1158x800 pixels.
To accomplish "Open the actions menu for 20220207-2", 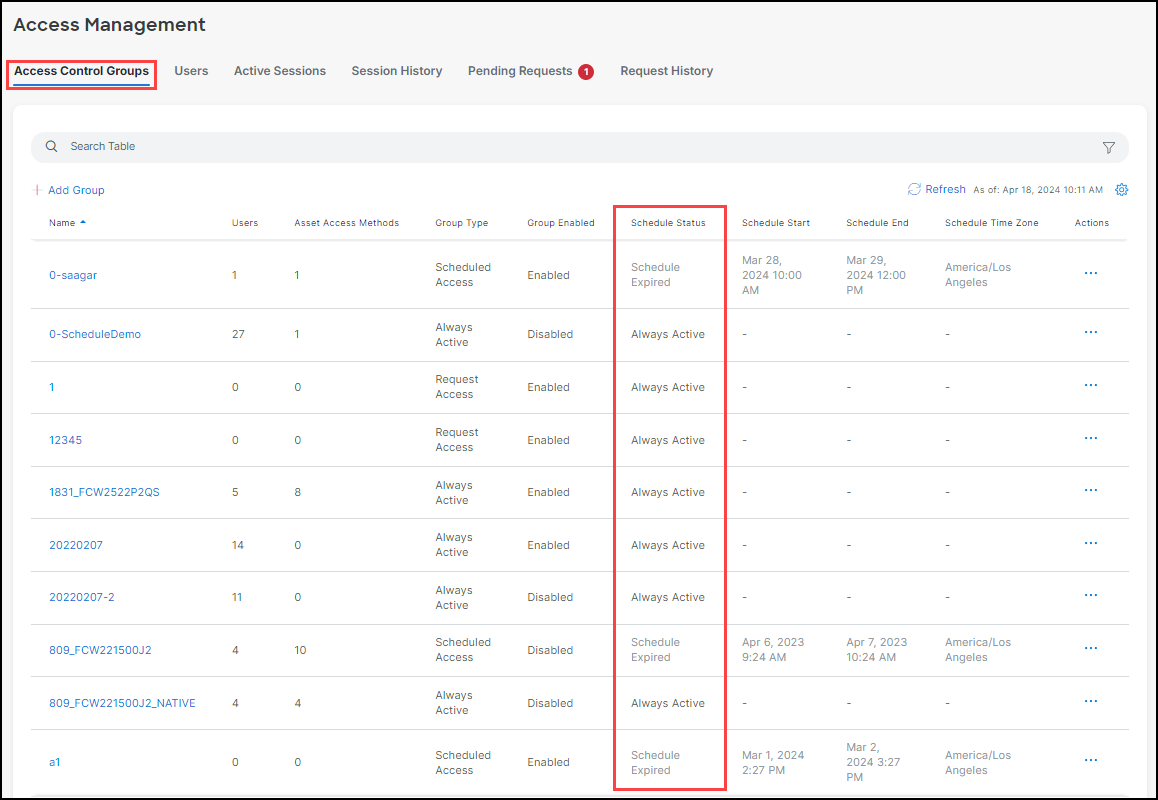I will pos(1090,594).
